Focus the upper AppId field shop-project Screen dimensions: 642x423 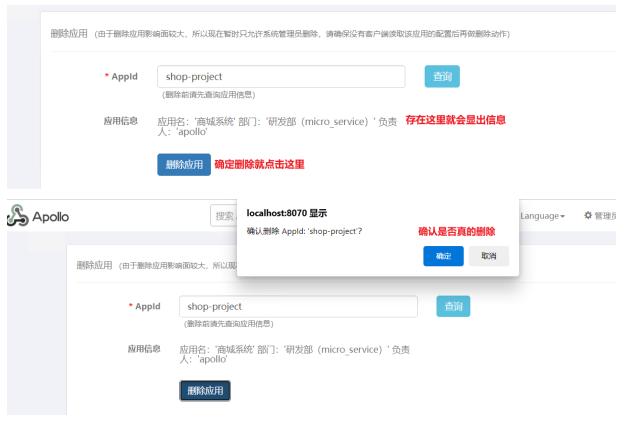coord(281,77)
